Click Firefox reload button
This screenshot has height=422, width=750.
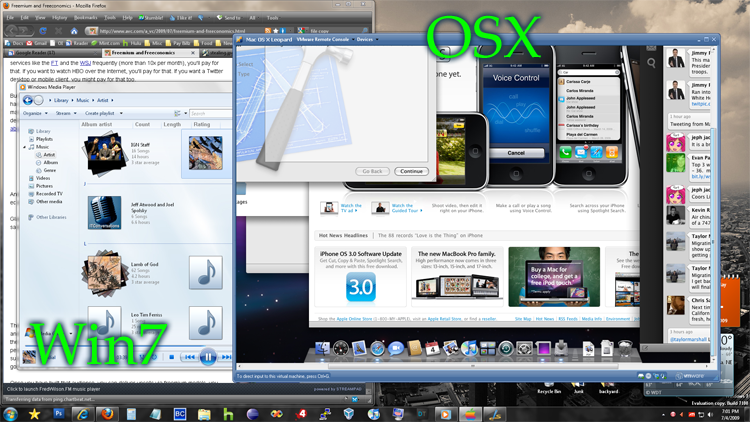click(43, 31)
